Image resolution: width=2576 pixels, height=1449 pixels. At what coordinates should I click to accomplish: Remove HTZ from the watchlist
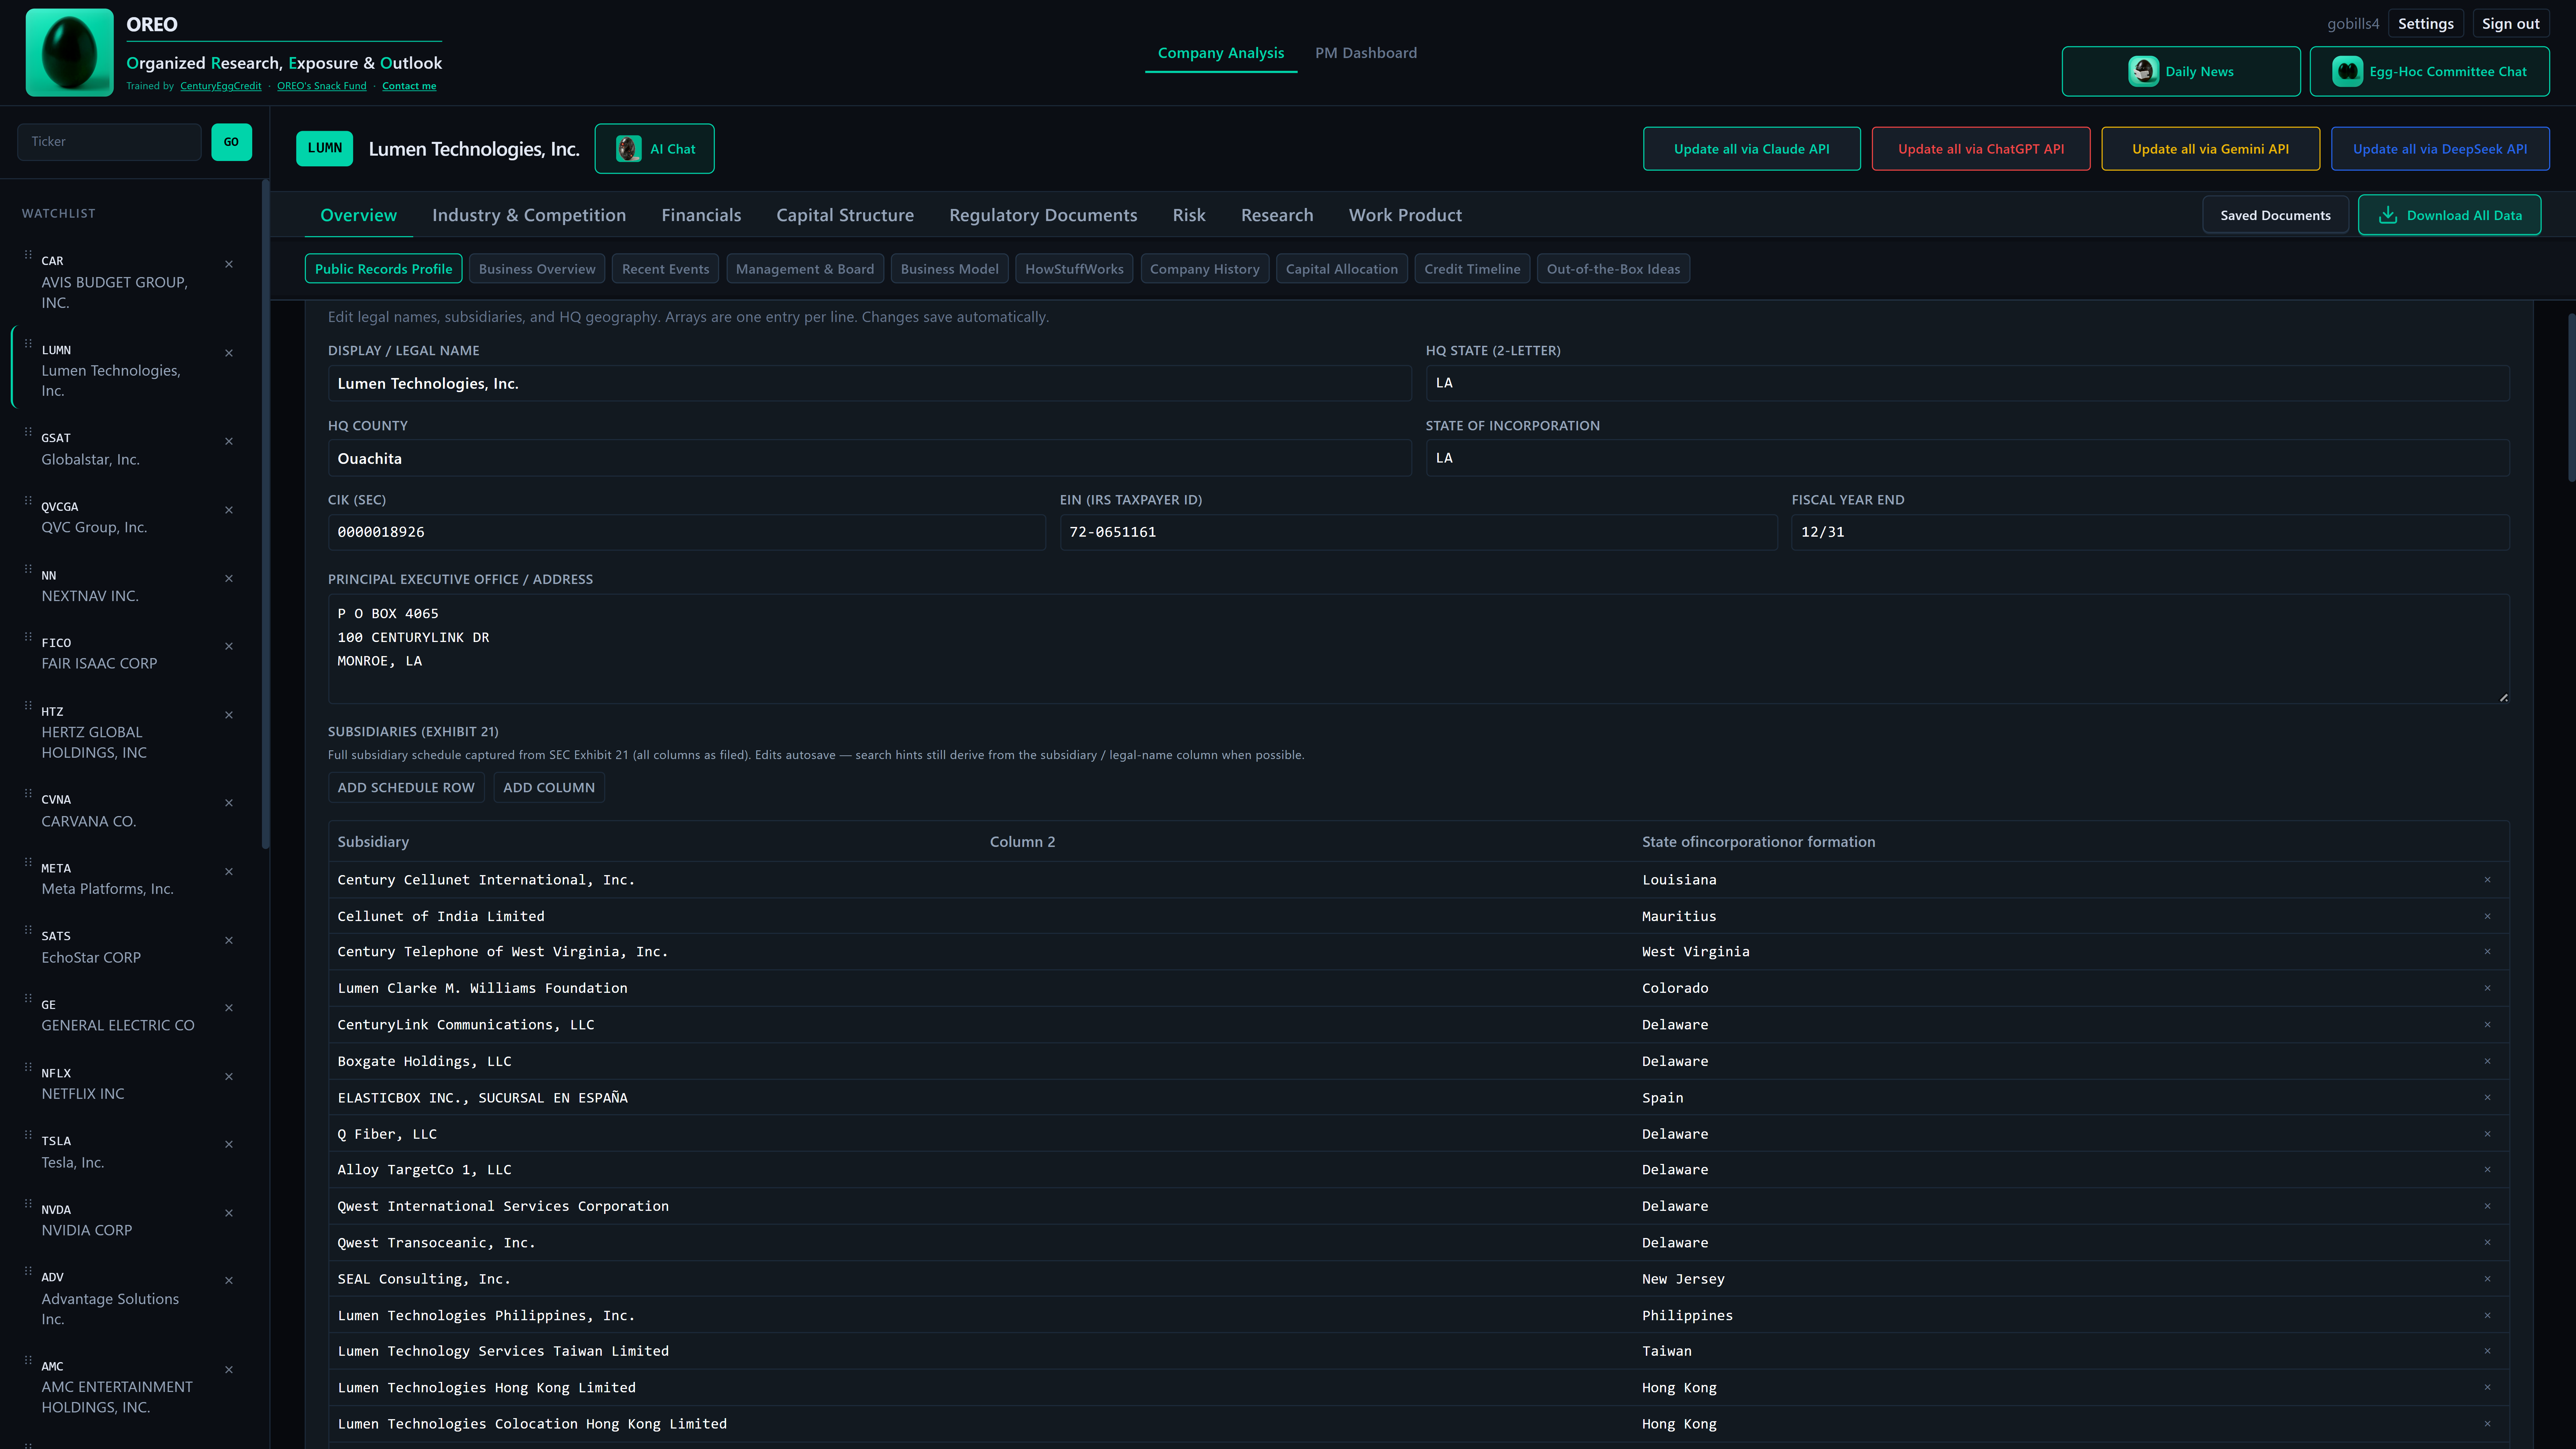coord(229,715)
